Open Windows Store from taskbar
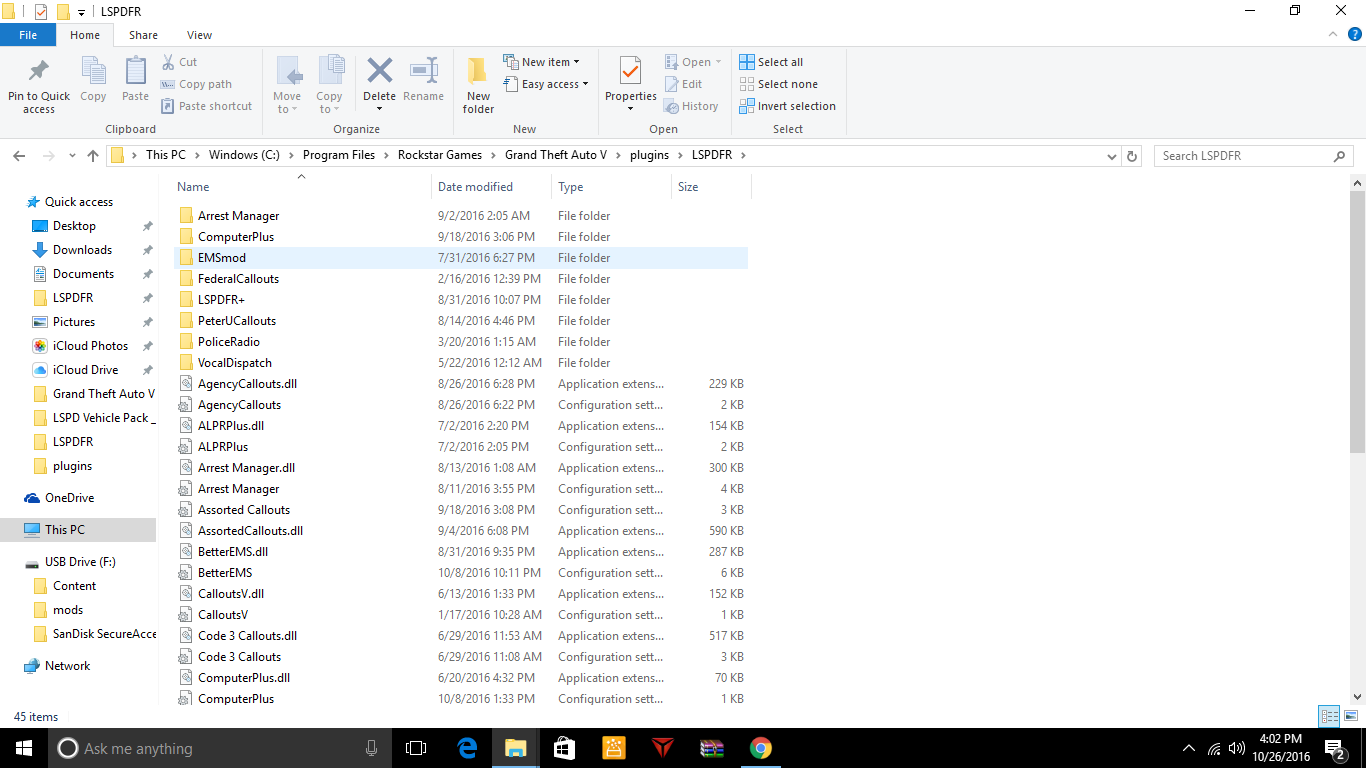 tap(564, 748)
